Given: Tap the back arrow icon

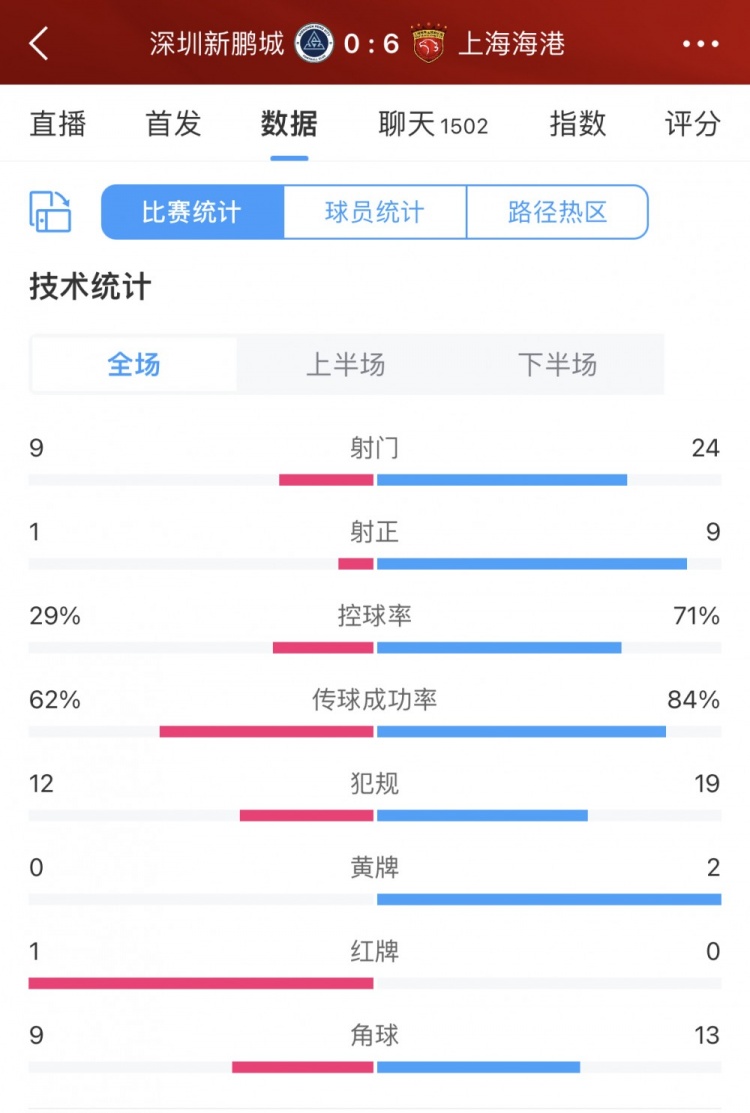Looking at the screenshot, I should click(x=39, y=44).
